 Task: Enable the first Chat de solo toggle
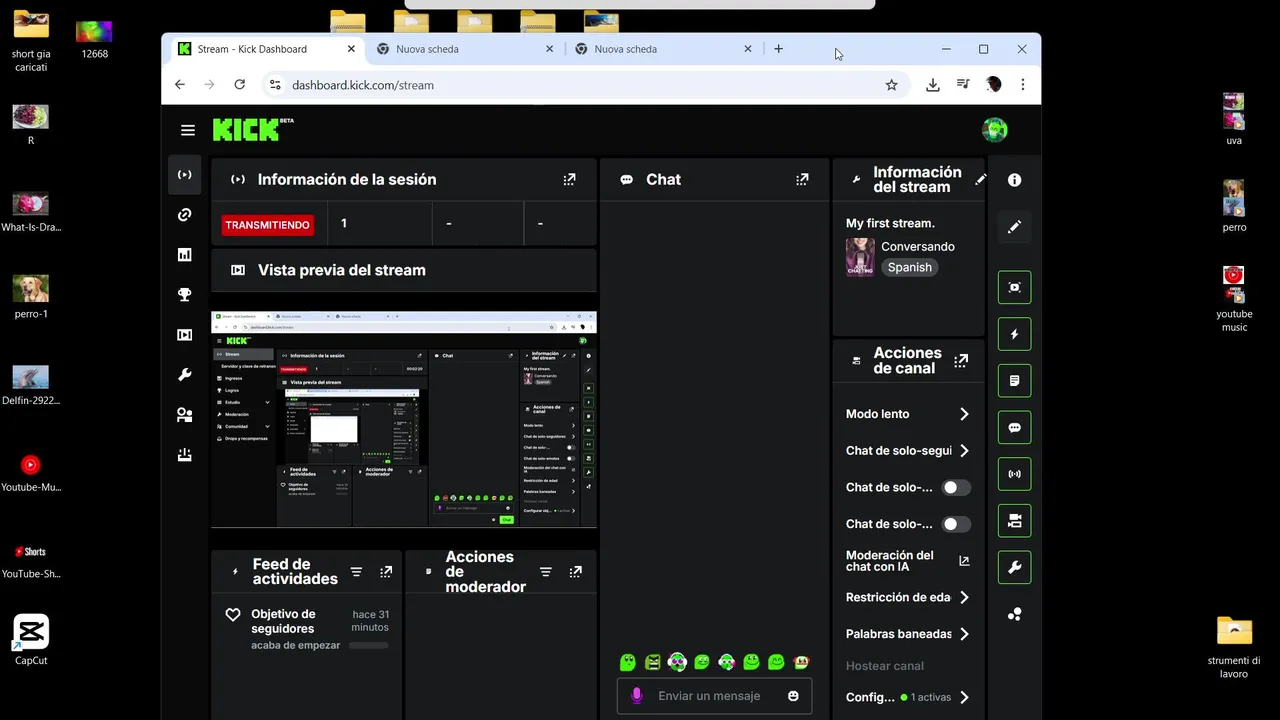[956, 488]
